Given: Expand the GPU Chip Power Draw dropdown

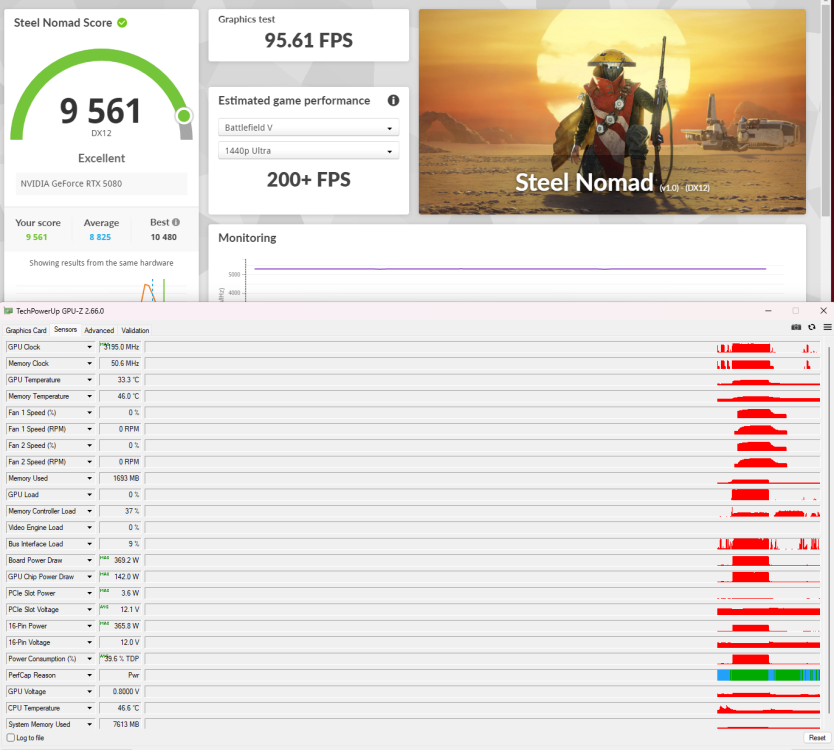Looking at the screenshot, I should (89, 577).
